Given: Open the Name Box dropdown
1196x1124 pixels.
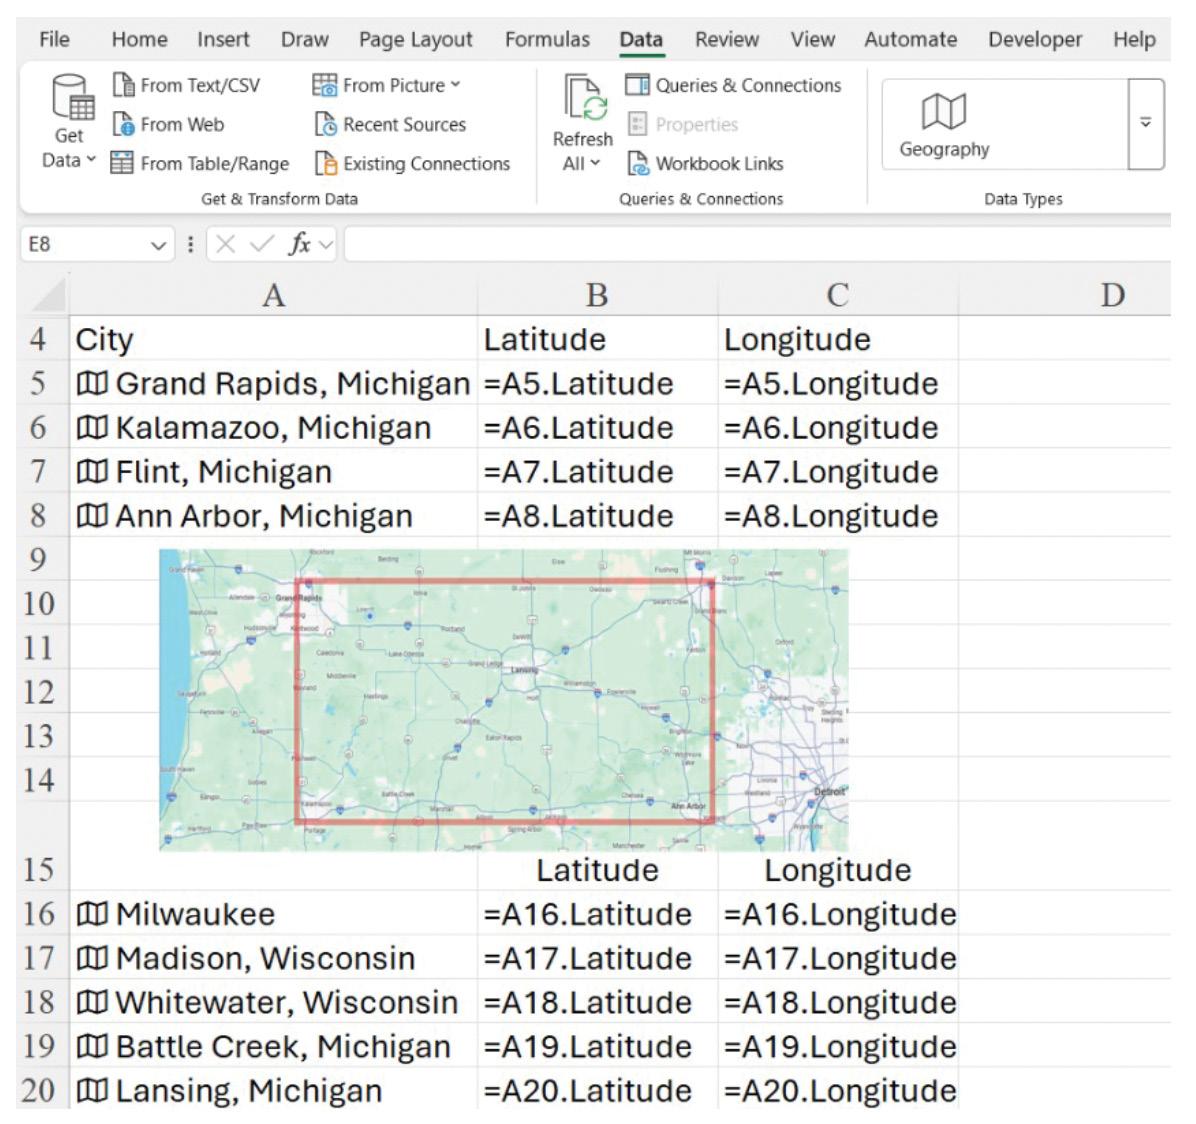Looking at the screenshot, I should [158, 245].
